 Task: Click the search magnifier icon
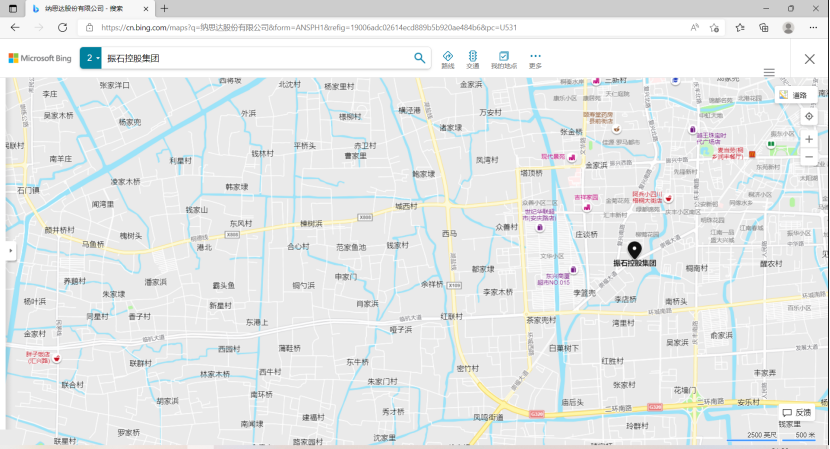[x=420, y=58]
